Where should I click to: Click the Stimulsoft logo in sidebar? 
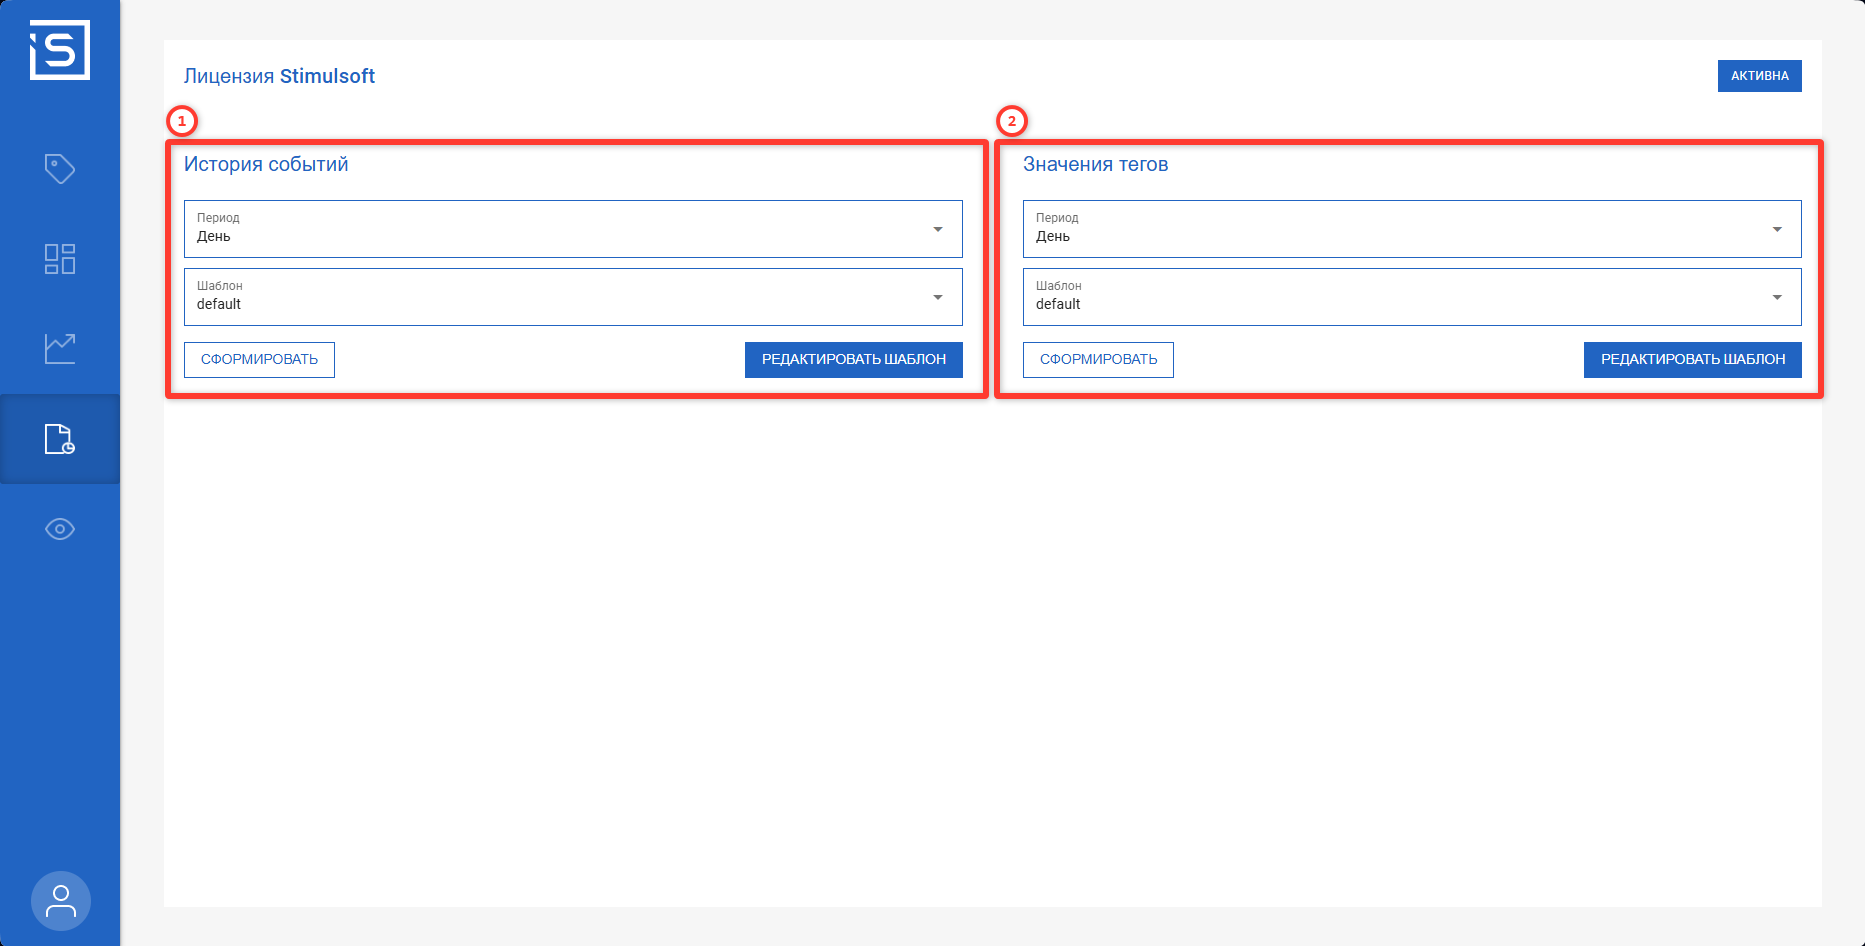(60, 50)
